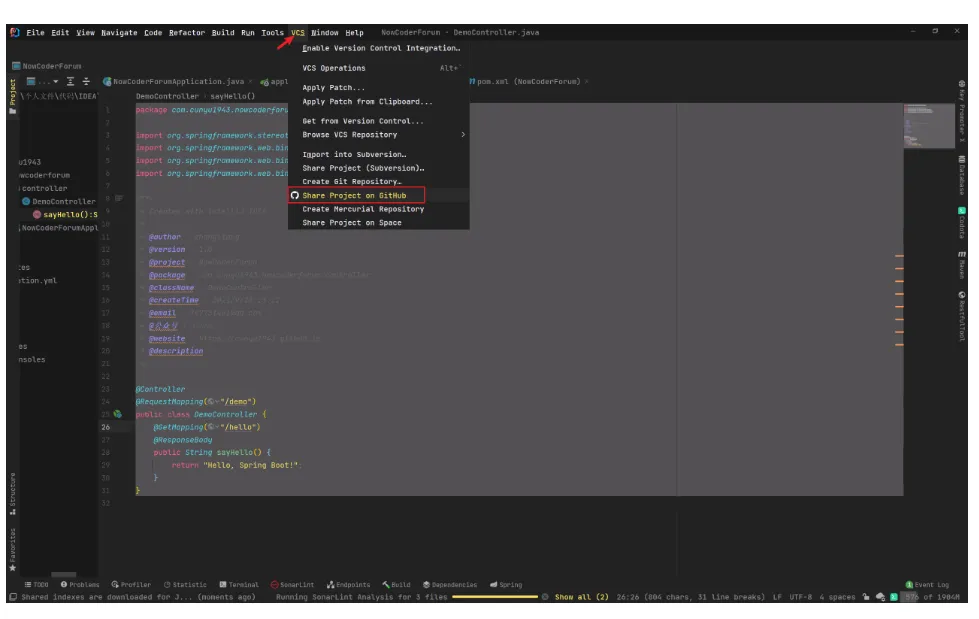
Task: Expand Browse VCS Repository submenu
Action: click(378, 134)
